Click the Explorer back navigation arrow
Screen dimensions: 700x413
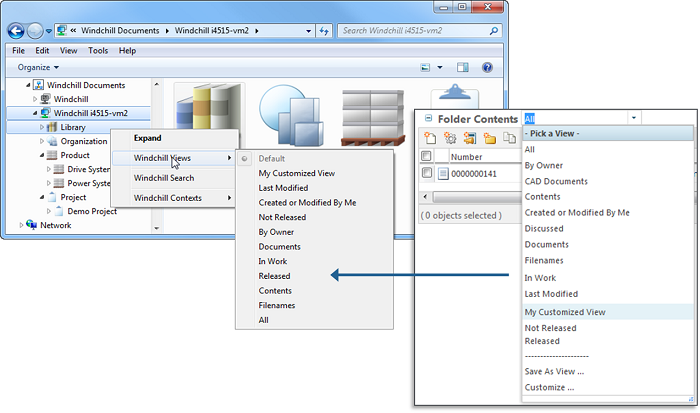(16, 31)
